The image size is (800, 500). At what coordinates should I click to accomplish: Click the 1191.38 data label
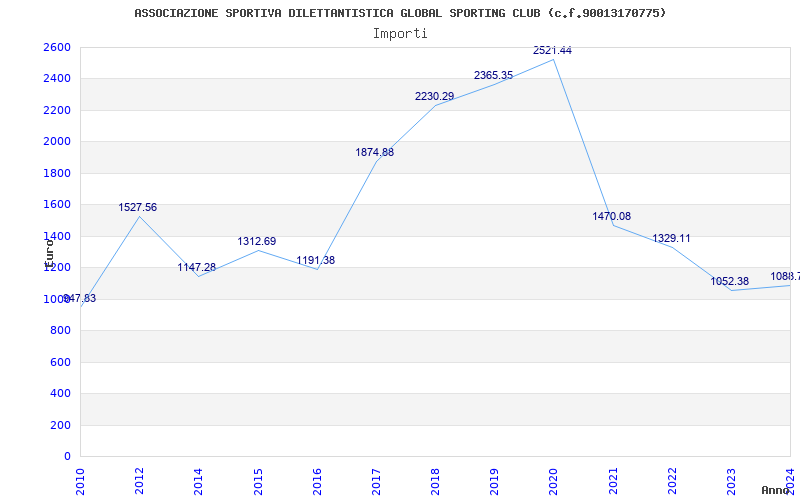tap(316, 260)
